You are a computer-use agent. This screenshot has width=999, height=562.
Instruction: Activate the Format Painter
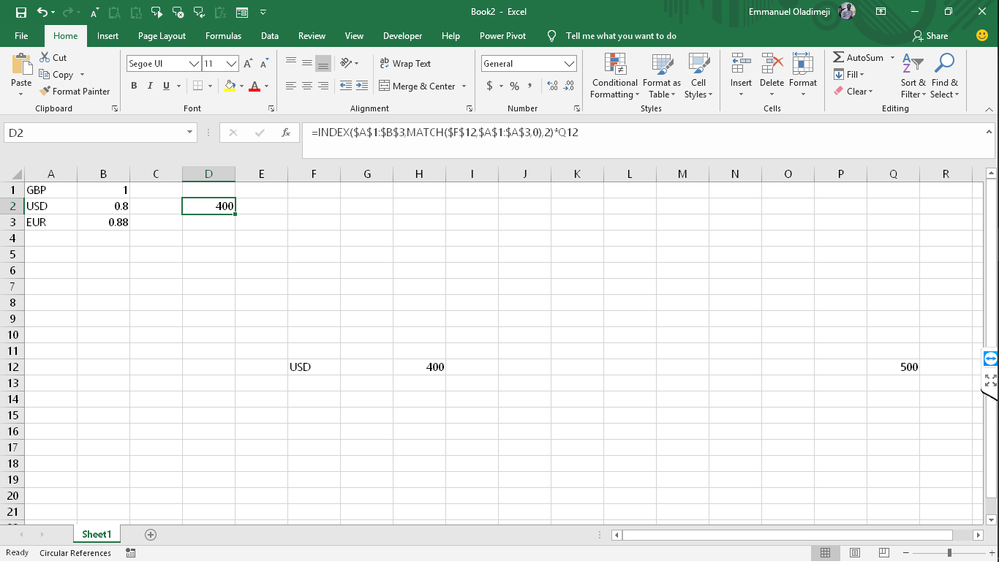75,91
